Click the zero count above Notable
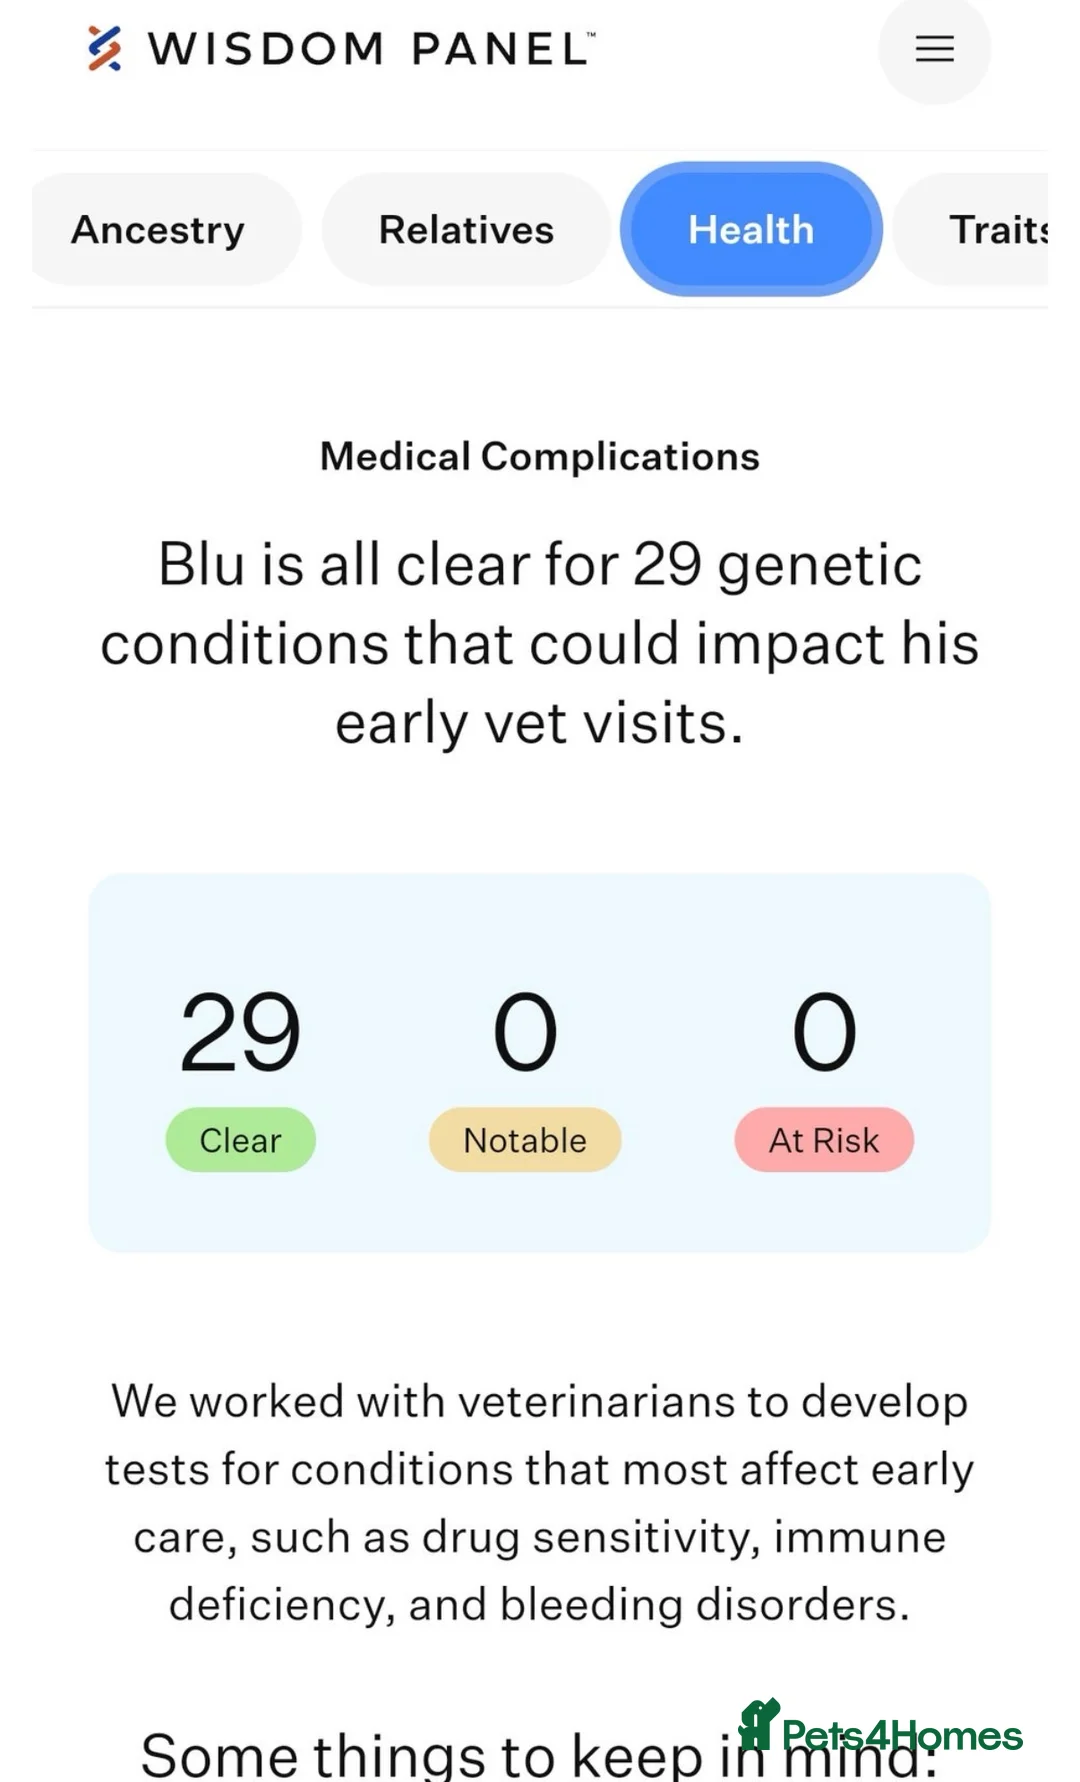The image size is (1080, 1782). pyautogui.click(x=525, y=1032)
